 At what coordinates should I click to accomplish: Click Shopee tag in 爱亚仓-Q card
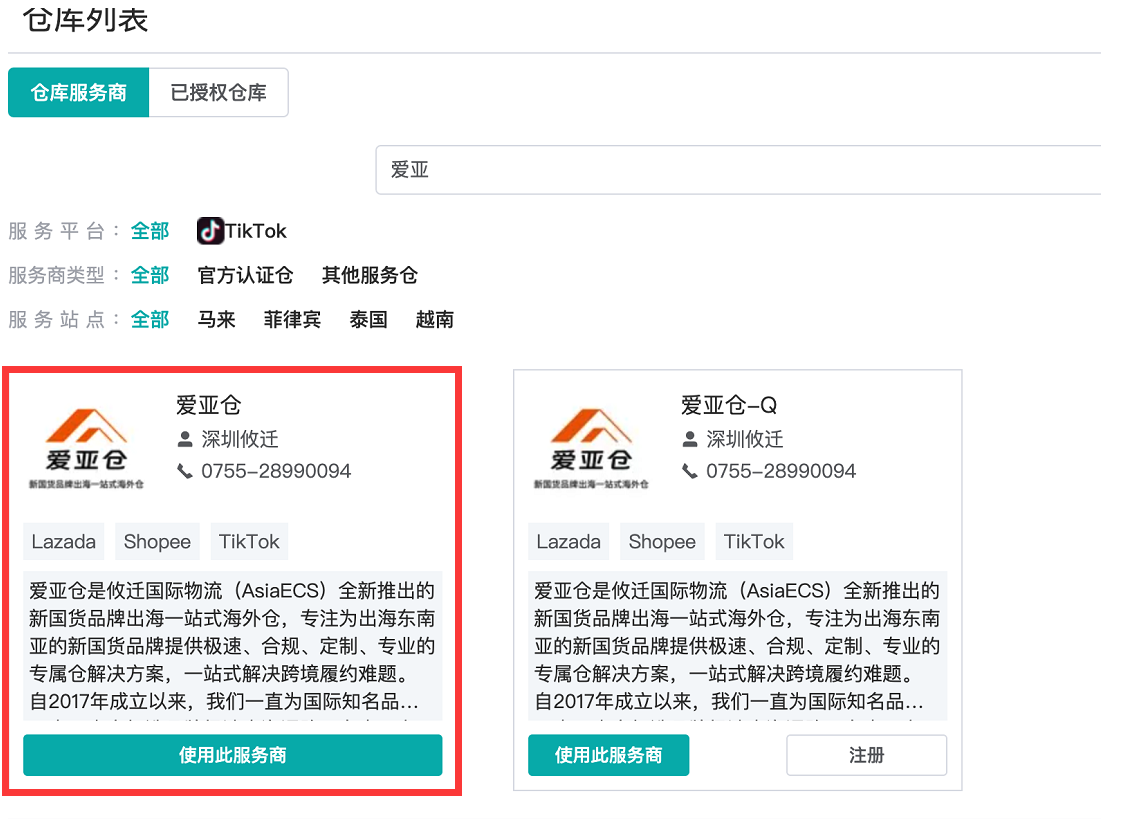(662, 541)
